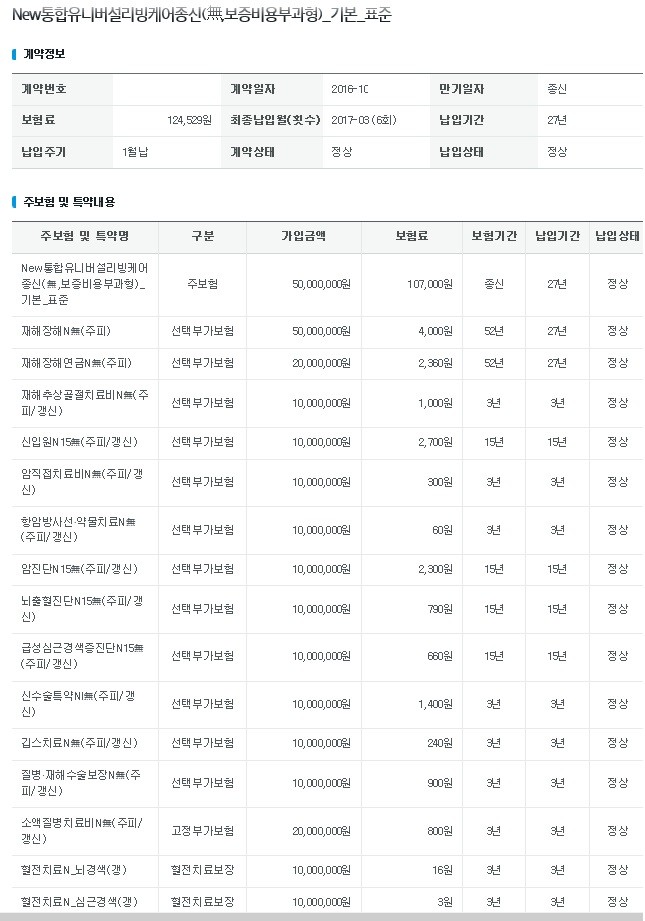Click the 보험기간 column header
645x921 pixels.
point(493,236)
